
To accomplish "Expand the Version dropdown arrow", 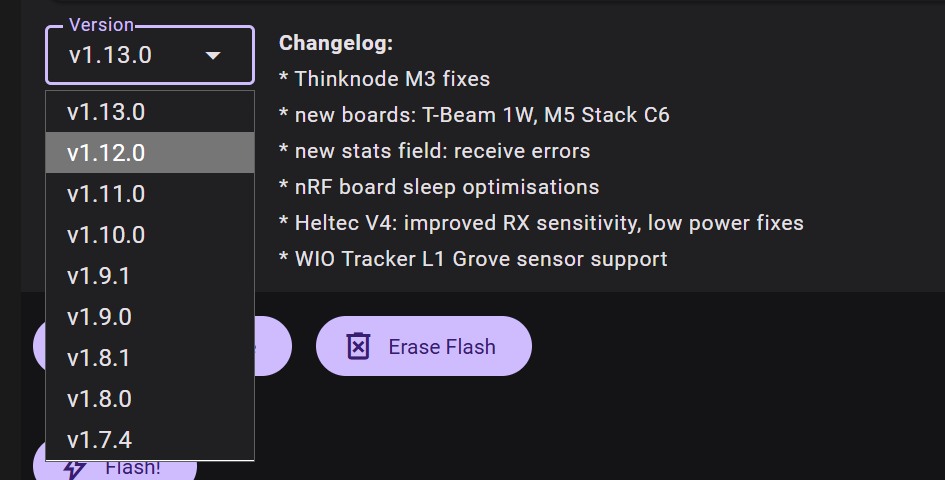I will click(213, 56).
